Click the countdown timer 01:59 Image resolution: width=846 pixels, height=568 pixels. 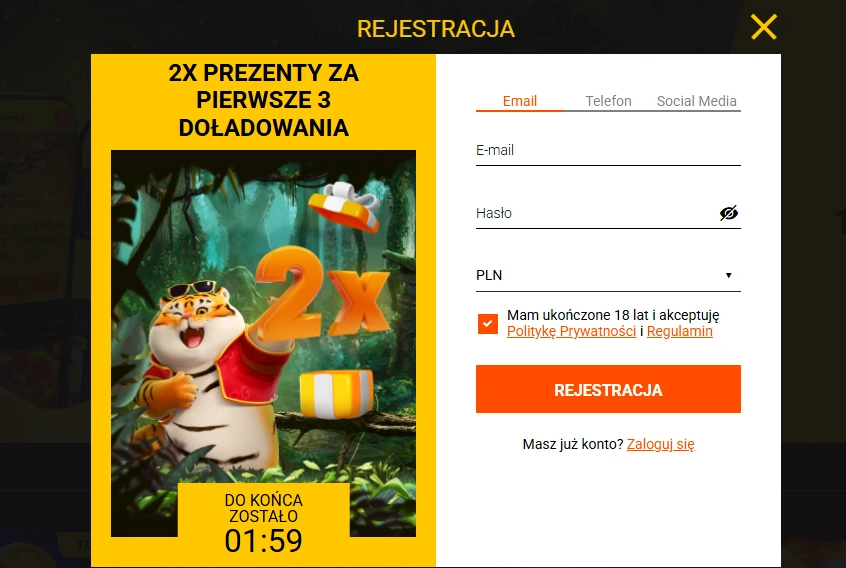(x=263, y=540)
